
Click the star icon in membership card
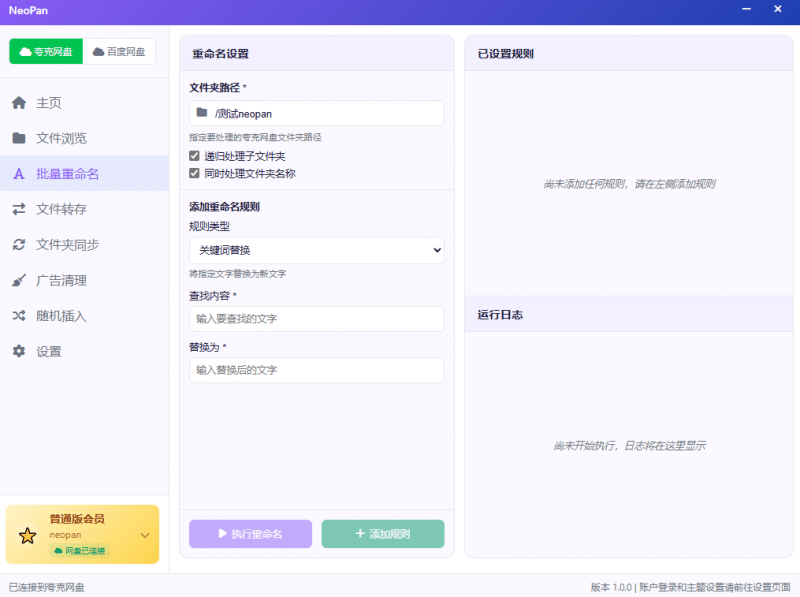tap(27, 535)
